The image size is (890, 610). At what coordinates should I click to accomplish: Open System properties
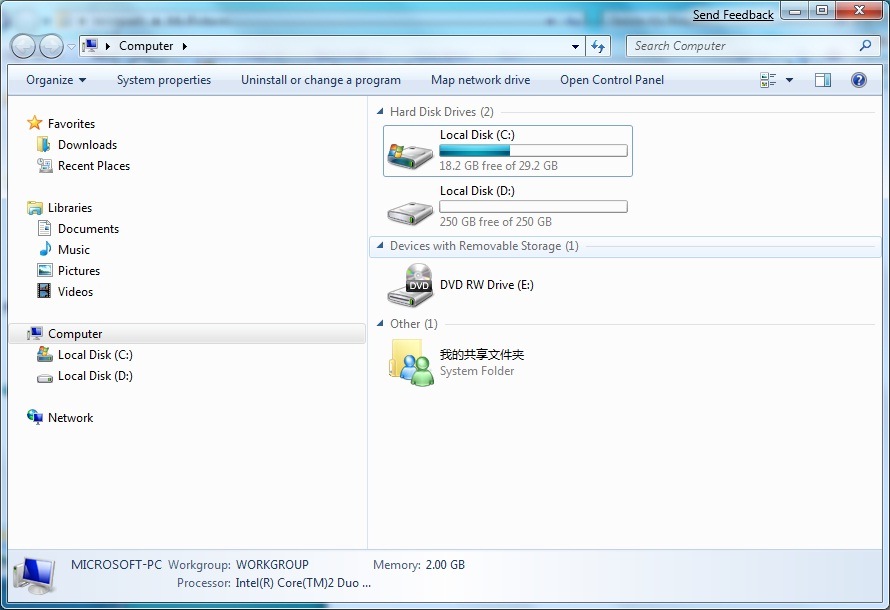[163, 80]
